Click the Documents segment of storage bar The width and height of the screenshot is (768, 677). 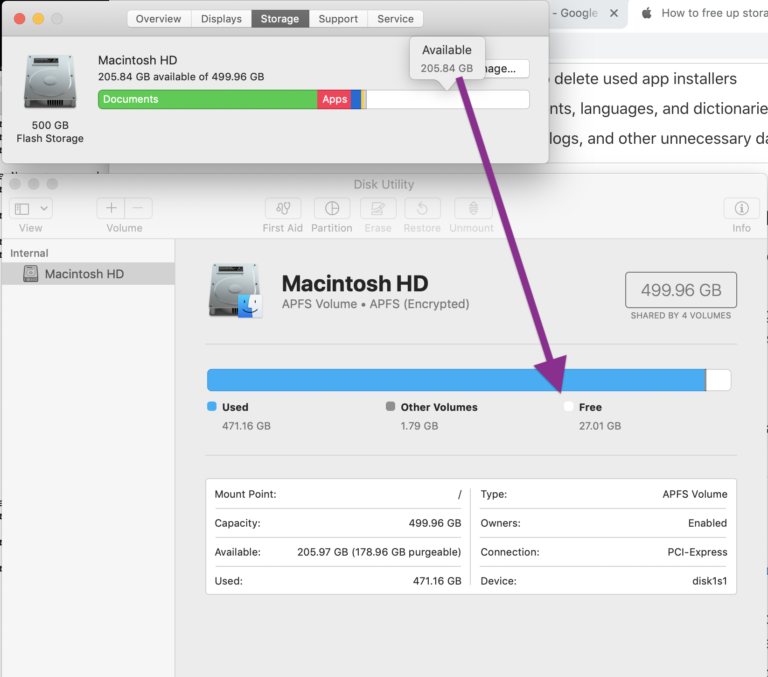[x=208, y=99]
